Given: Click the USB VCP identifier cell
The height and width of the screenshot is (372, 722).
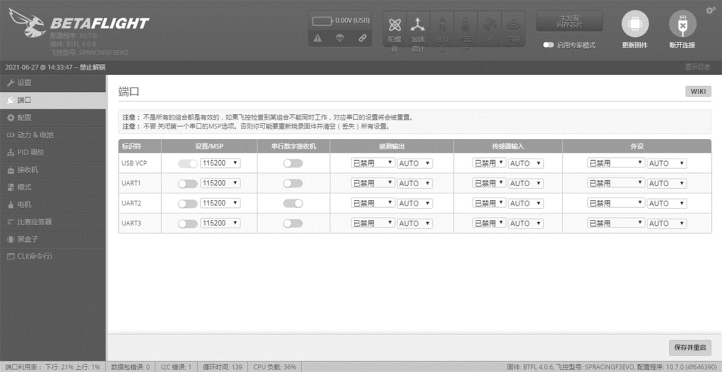Looking at the screenshot, I should point(140,163).
